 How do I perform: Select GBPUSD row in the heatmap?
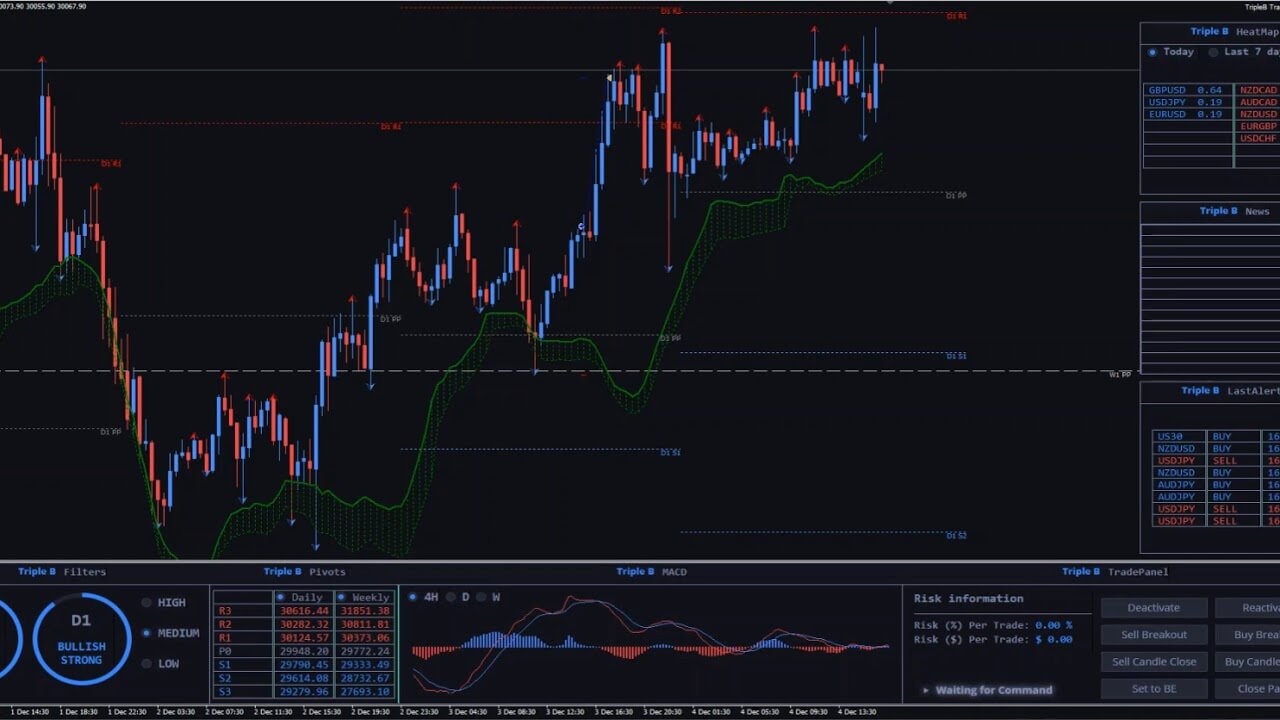[x=1187, y=90]
